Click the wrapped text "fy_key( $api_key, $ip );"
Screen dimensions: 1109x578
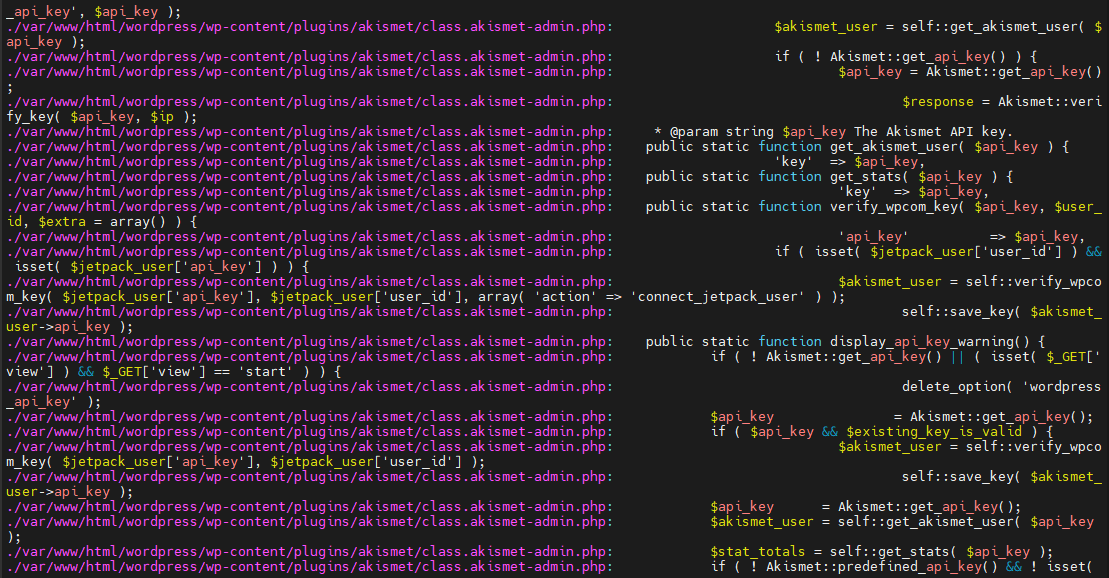tap(102, 117)
